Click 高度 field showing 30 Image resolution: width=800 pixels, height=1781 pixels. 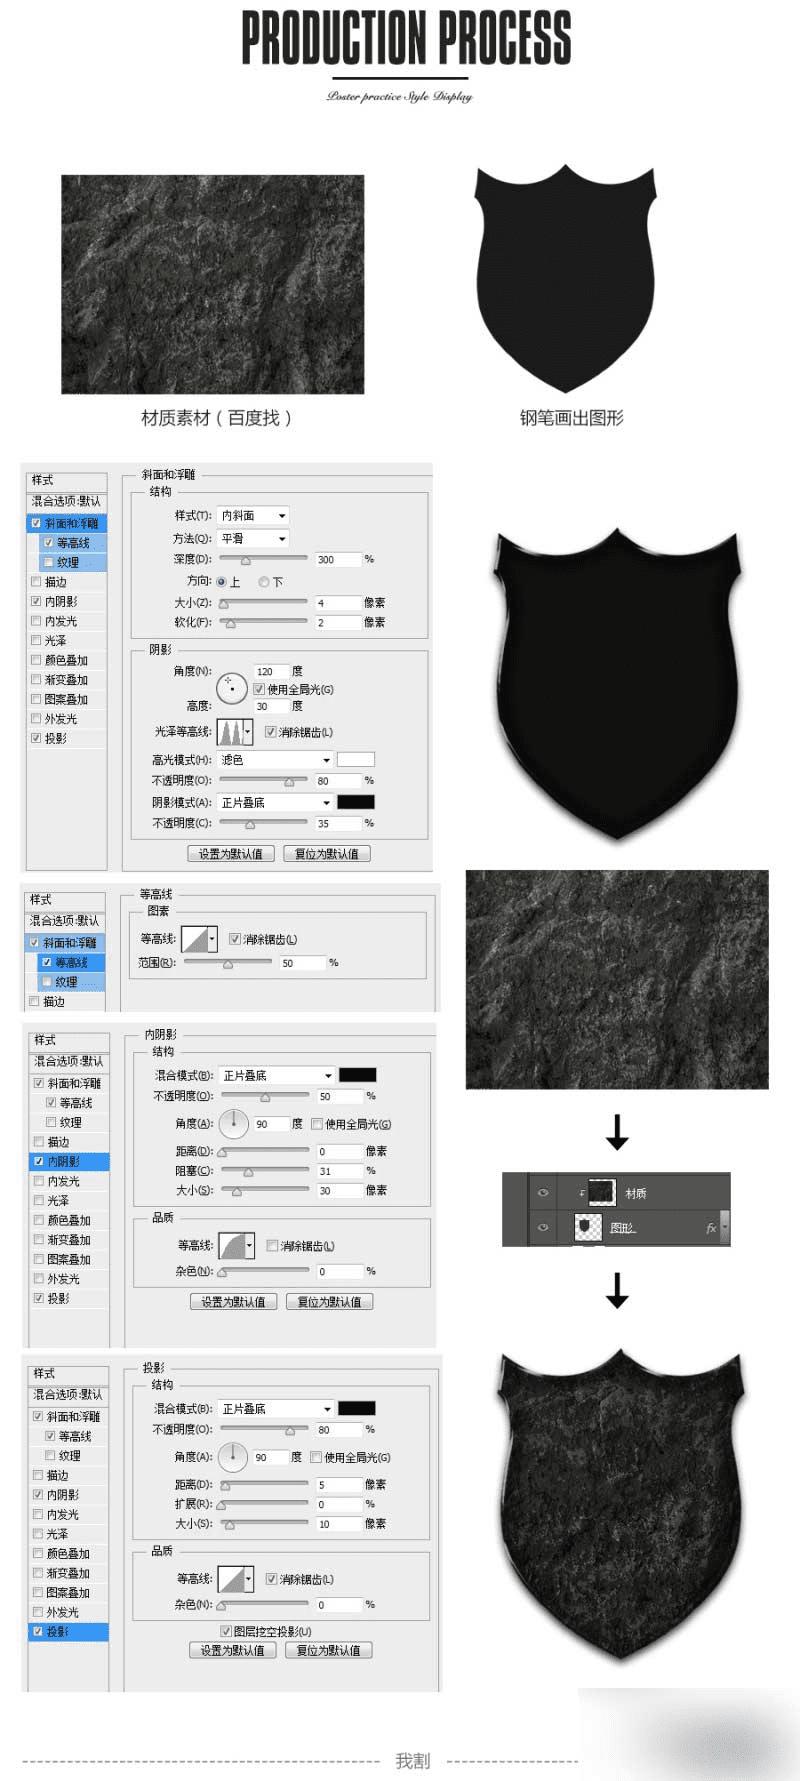pos(271,706)
